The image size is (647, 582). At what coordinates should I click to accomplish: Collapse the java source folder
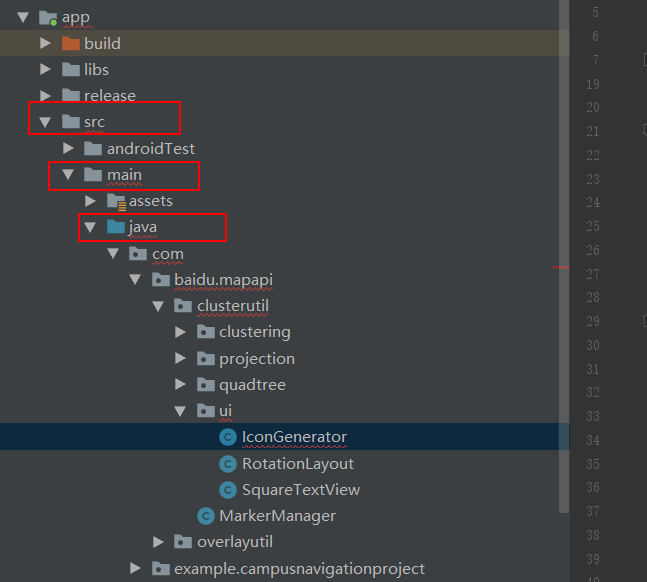[90, 227]
